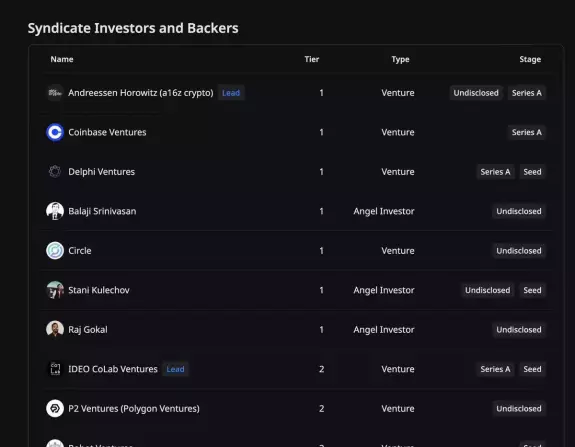Open P2 Ventures (Polygon Ventures) entry
The height and width of the screenshot is (447, 575).
pos(134,409)
